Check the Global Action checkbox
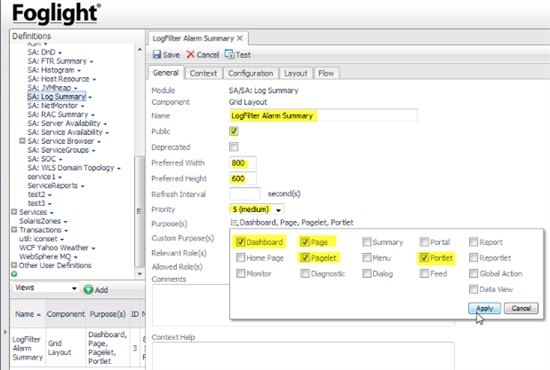Image resolution: width=550 pixels, height=370 pixels. 473,273
